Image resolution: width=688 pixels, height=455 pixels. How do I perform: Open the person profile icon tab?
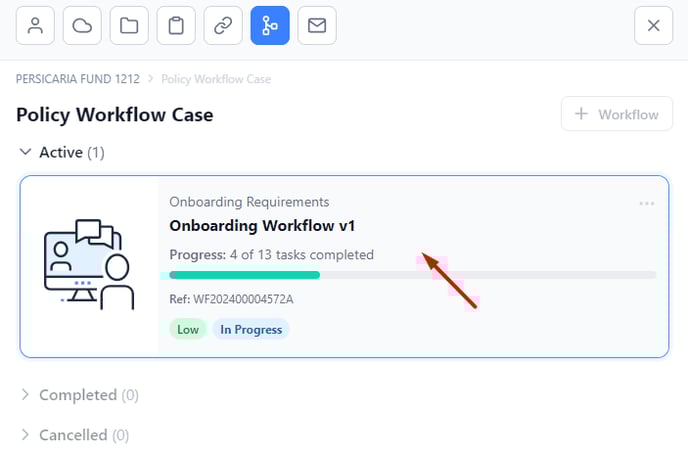click(35, 25)
